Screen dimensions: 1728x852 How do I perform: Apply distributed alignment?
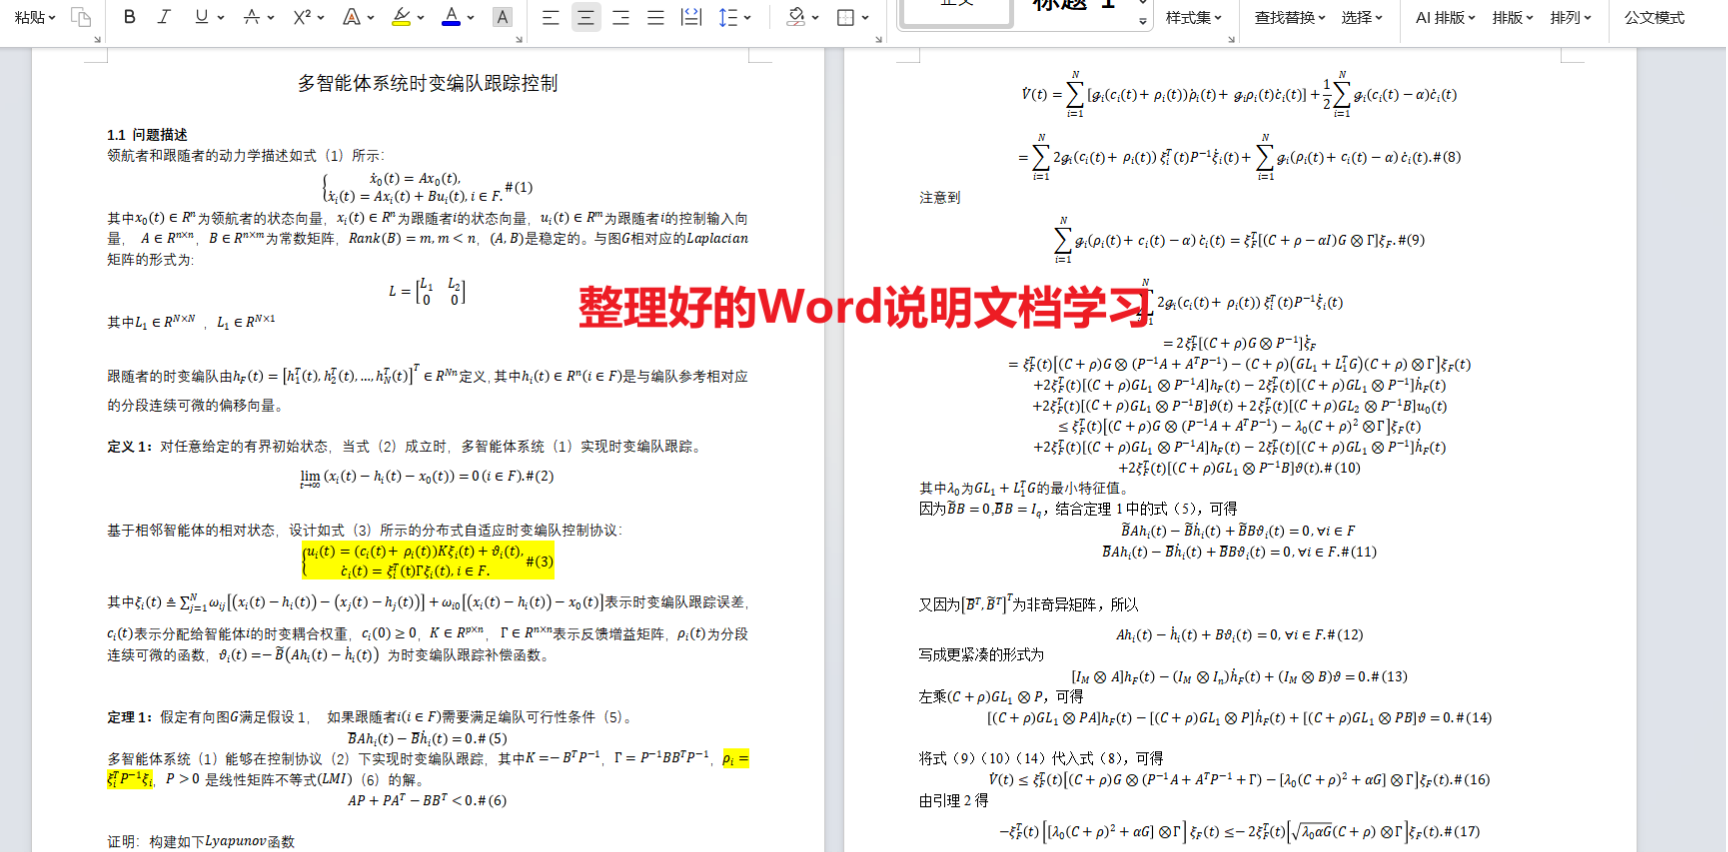point(691,17)
